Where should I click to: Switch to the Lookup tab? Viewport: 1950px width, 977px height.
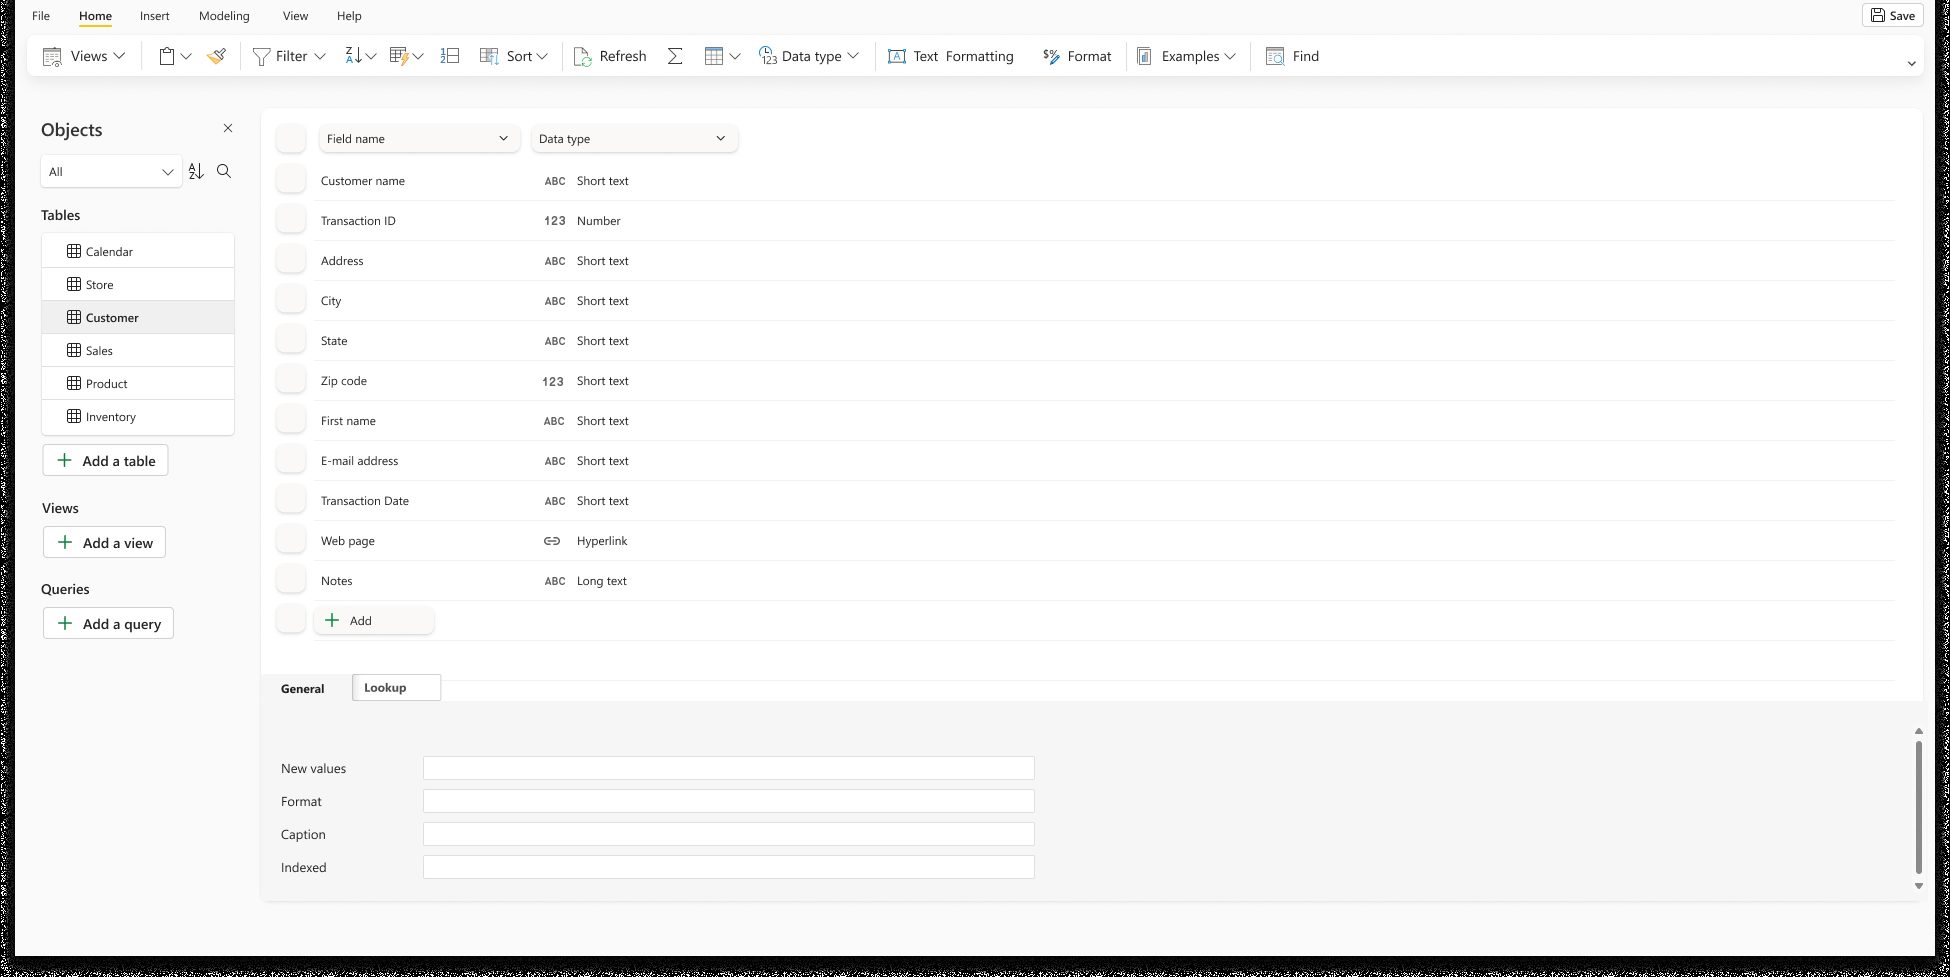(396, 687)
